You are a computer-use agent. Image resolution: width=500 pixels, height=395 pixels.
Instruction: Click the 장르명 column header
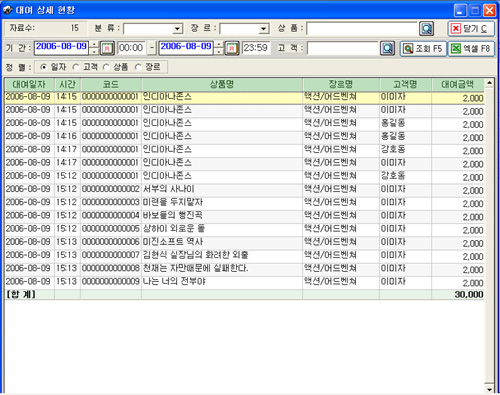[341, 85]
